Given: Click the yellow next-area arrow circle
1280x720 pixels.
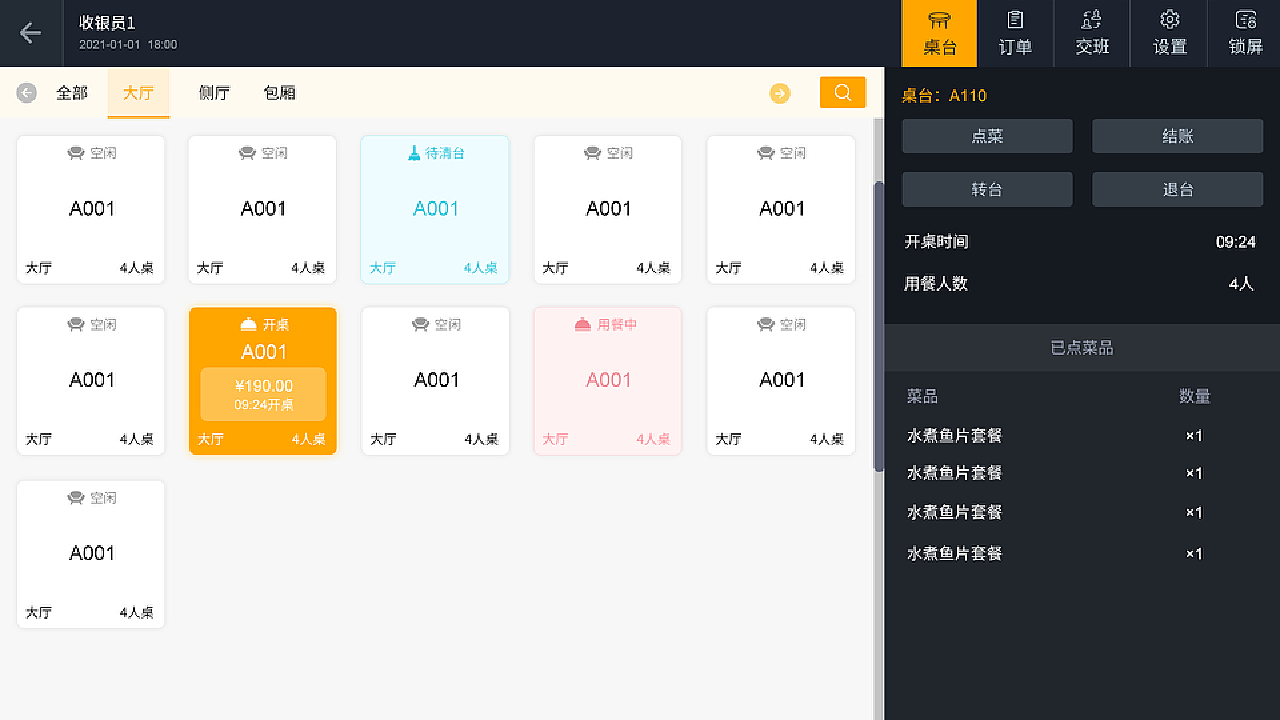Looking at the screenshot, I should click(x=780, y=93).
